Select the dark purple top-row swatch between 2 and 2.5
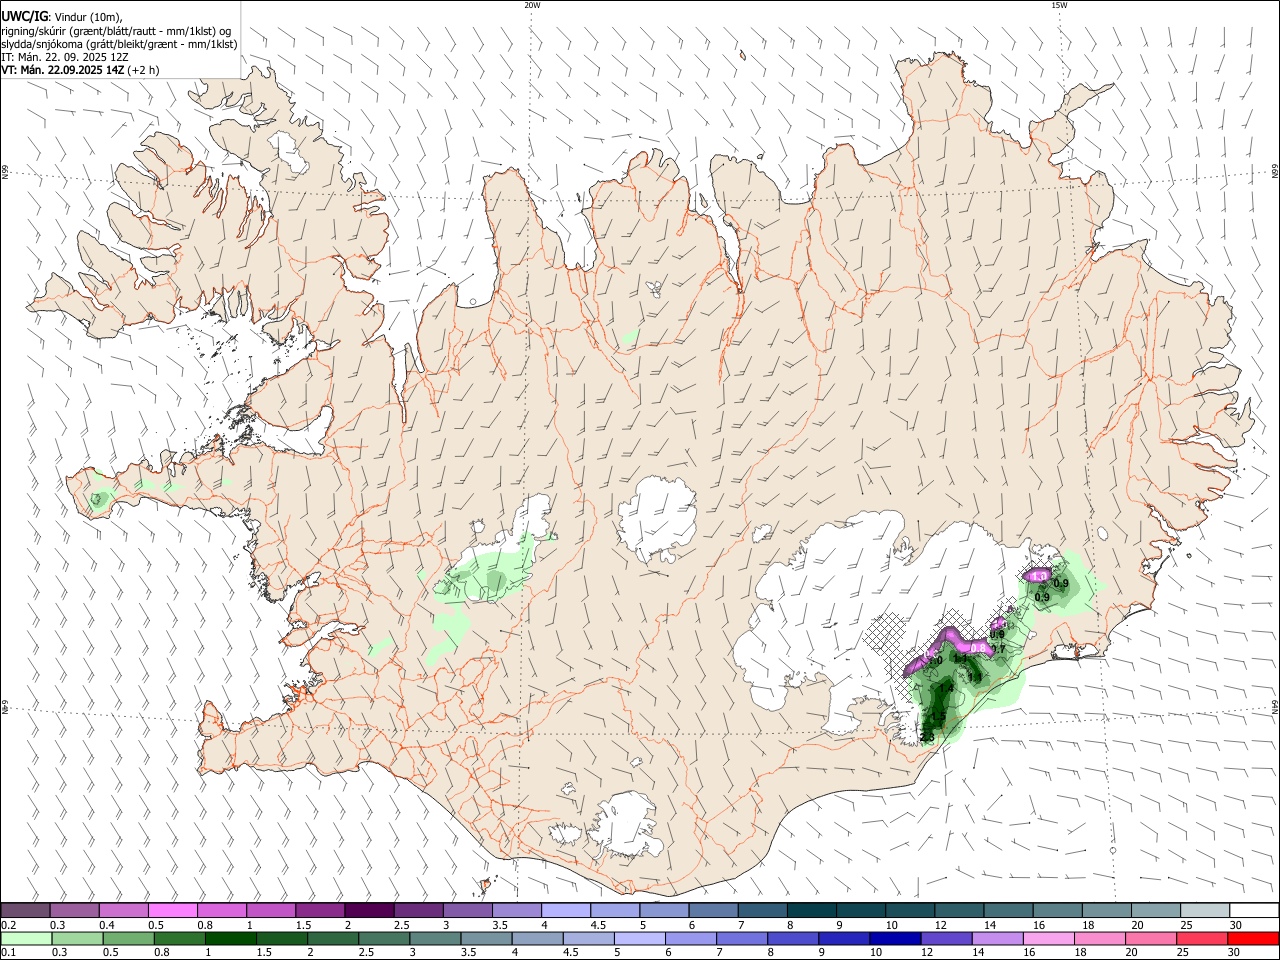The image size is (1280, 960). click(369, 911)
